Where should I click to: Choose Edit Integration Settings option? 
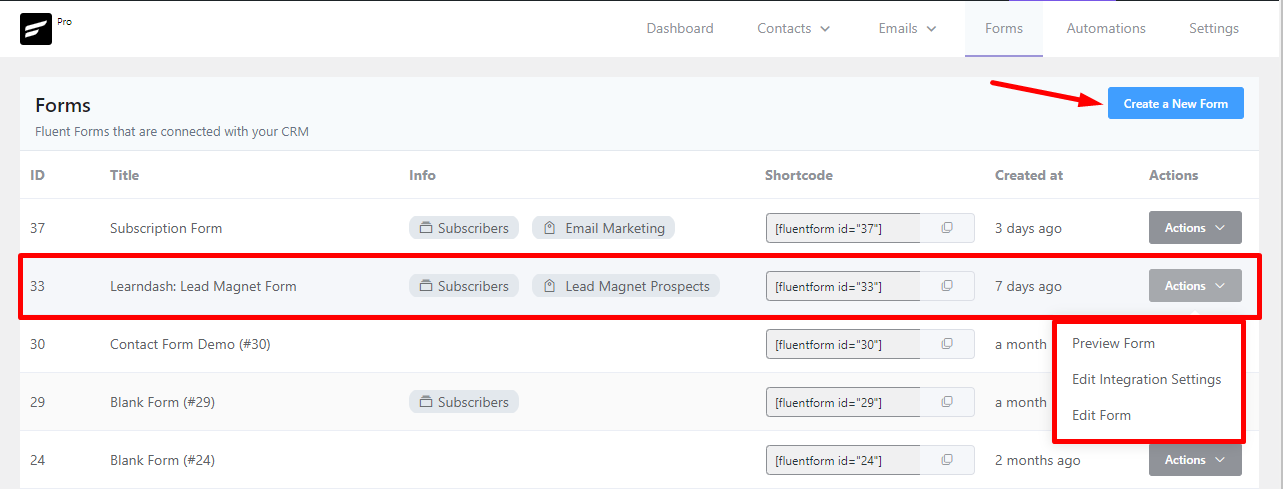click(x=1146, y=379)
